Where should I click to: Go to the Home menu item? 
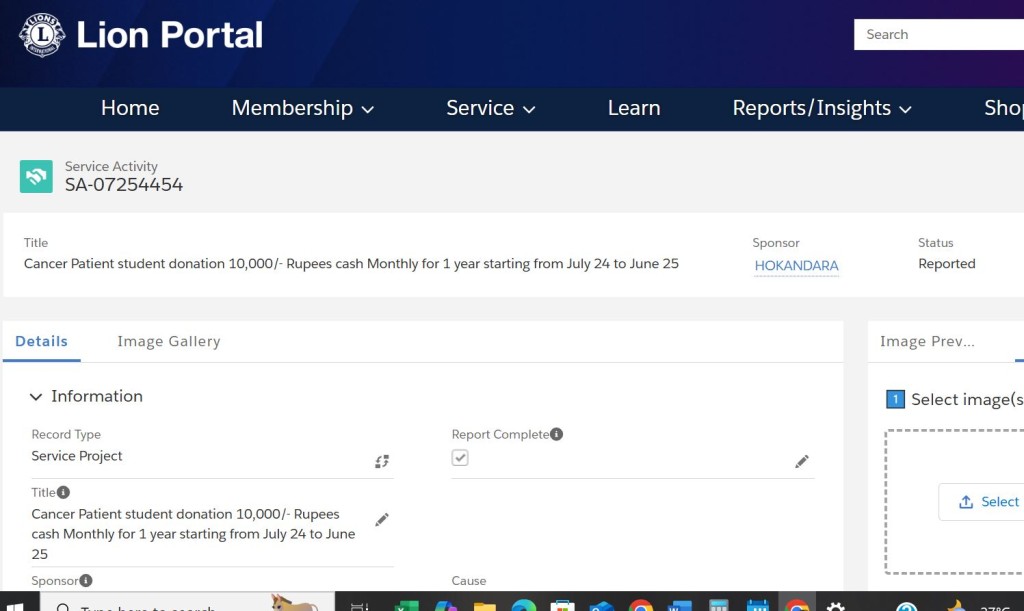coord(130,108)
